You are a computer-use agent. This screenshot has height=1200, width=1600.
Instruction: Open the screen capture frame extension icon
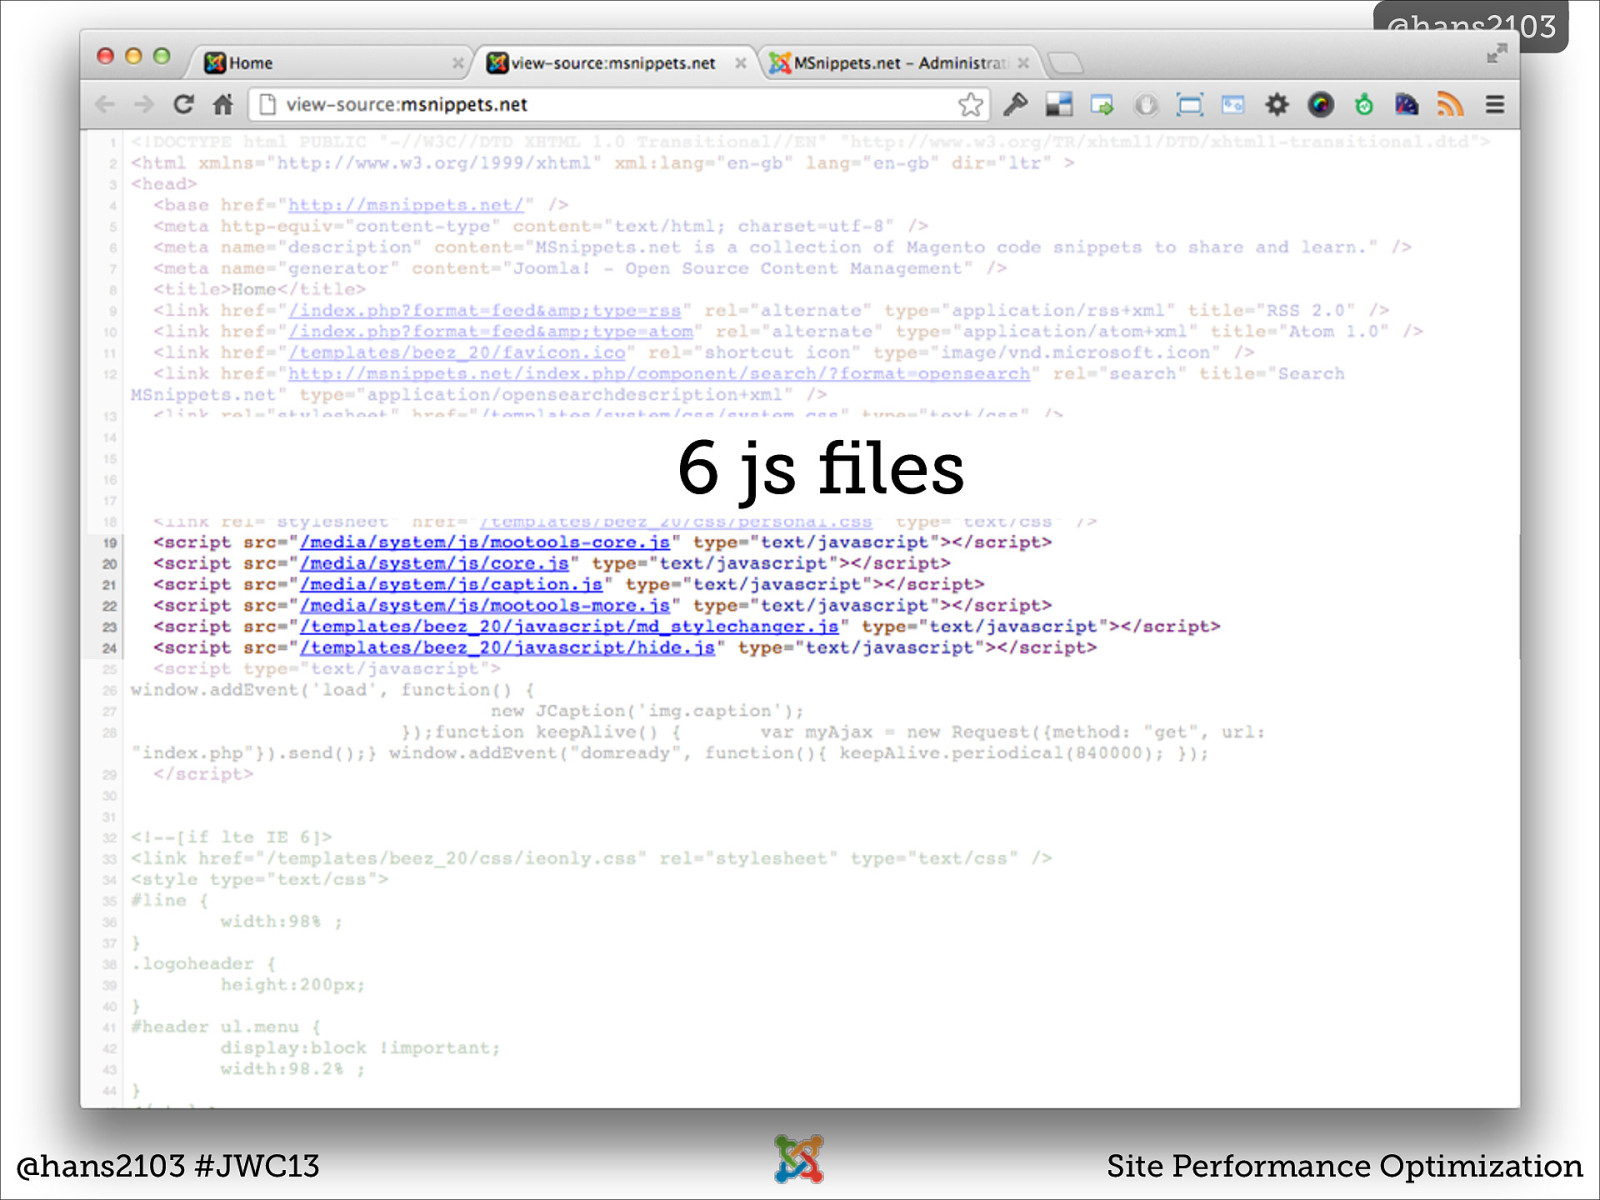[x=1190, y=104]
